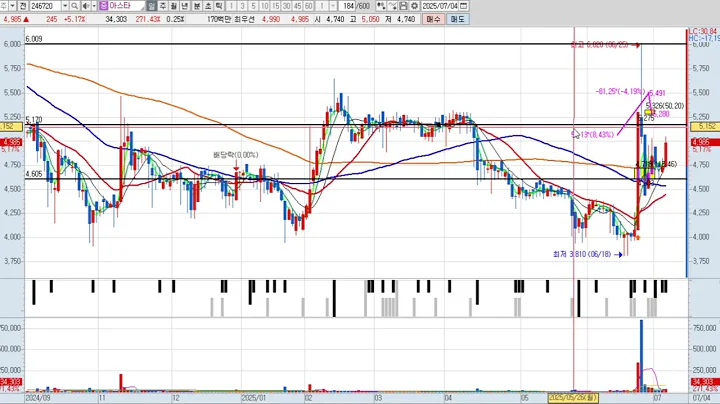Choose the 3 interval preset

pyautogui.click(x=242, y=6)
